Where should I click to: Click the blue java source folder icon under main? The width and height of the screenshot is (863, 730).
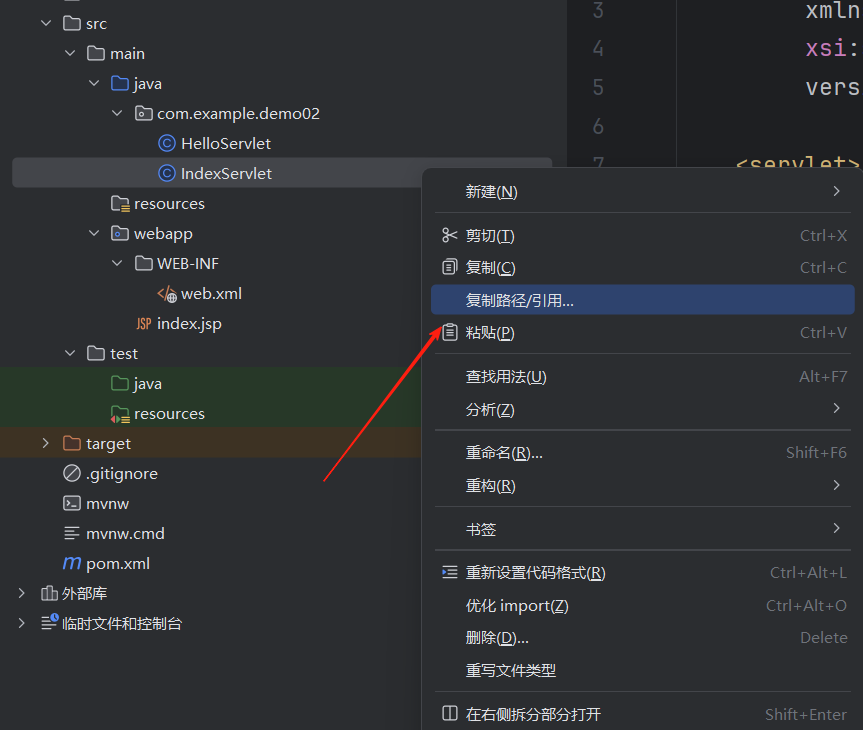click(x=119, y=84)
